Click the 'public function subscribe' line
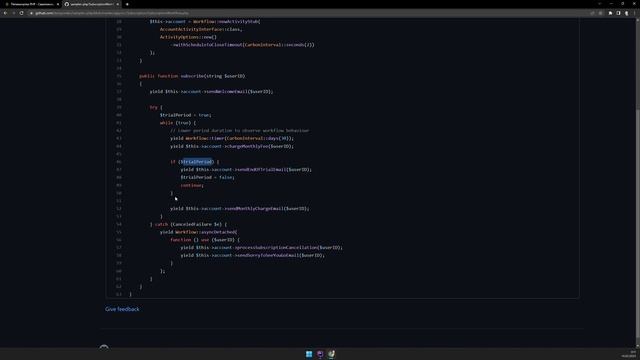 click(192, 76)
